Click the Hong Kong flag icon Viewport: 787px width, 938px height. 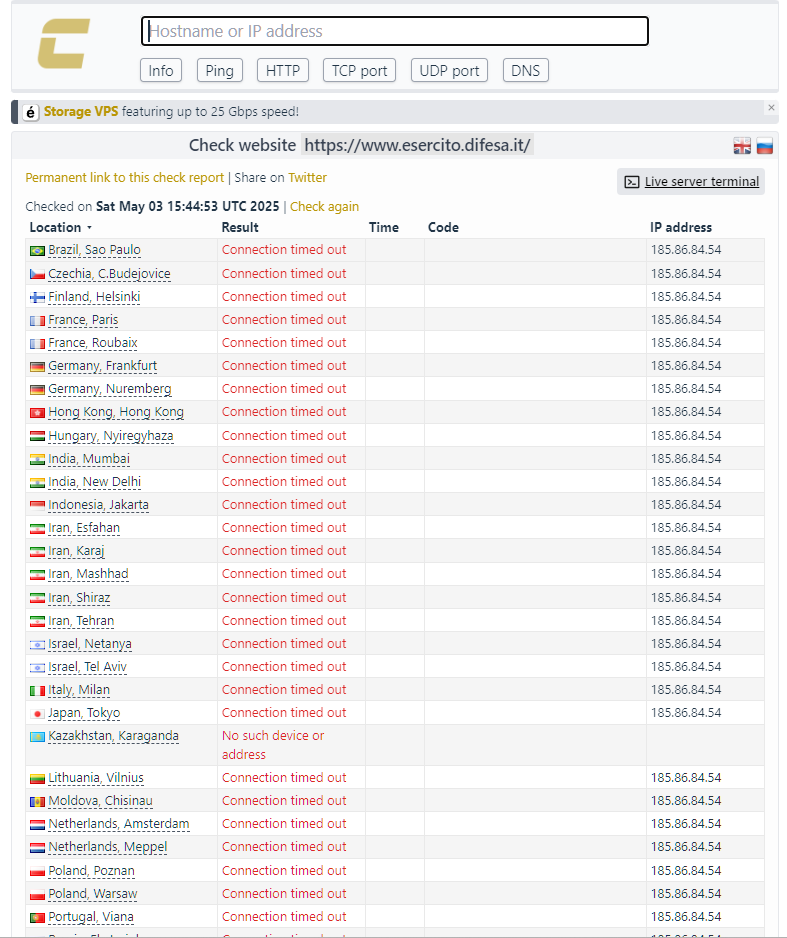click(x=37, y=412)
